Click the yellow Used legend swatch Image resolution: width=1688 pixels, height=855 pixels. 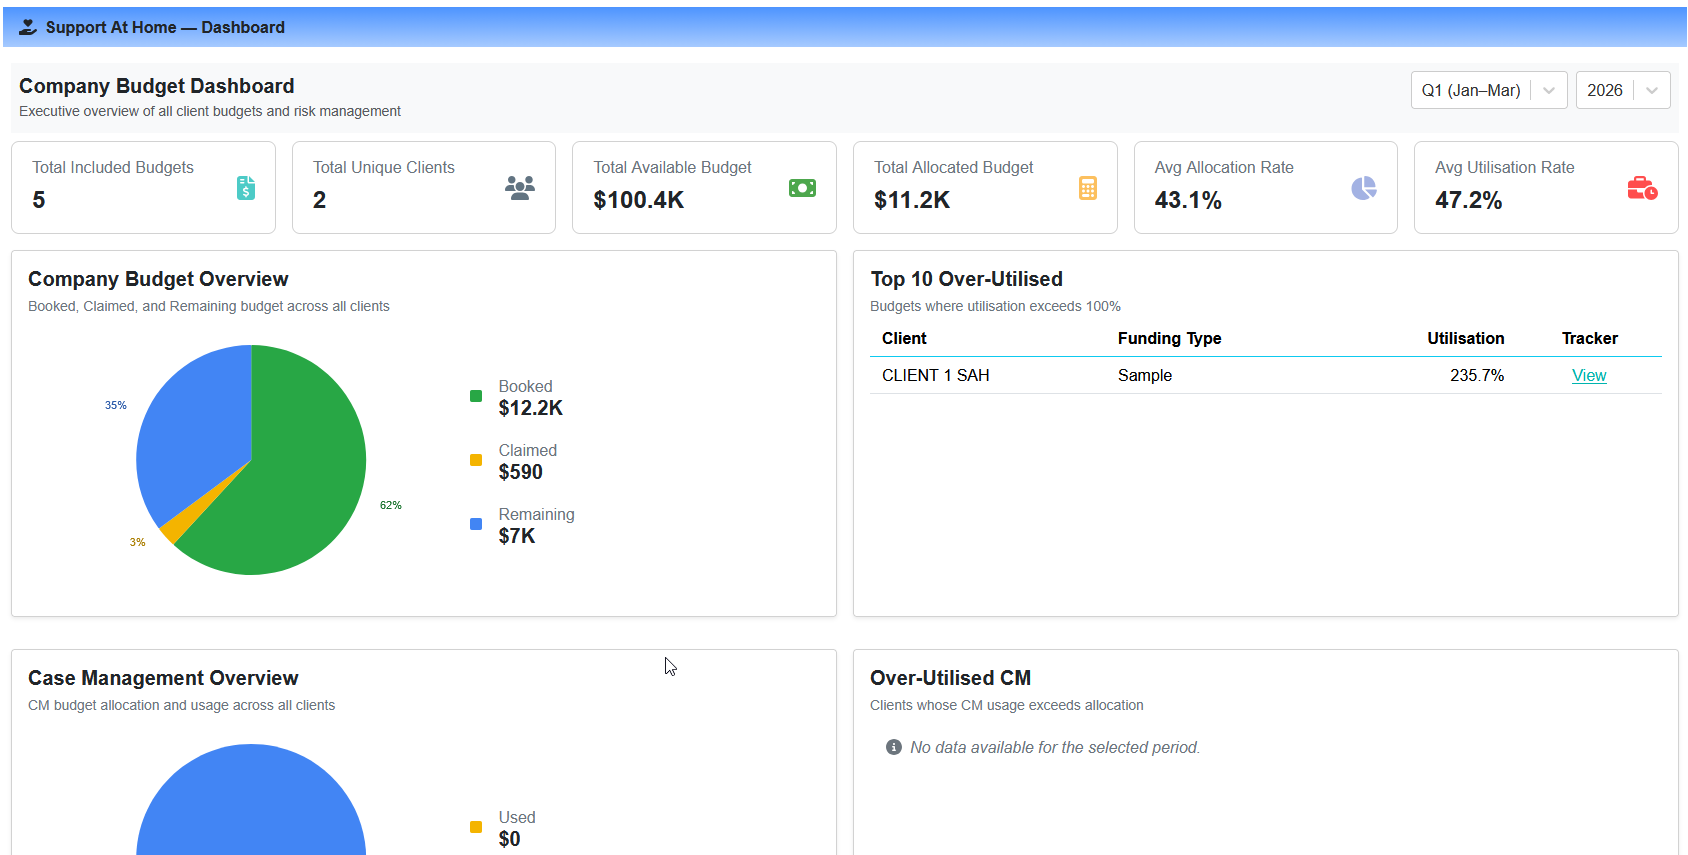pos(476,827)
